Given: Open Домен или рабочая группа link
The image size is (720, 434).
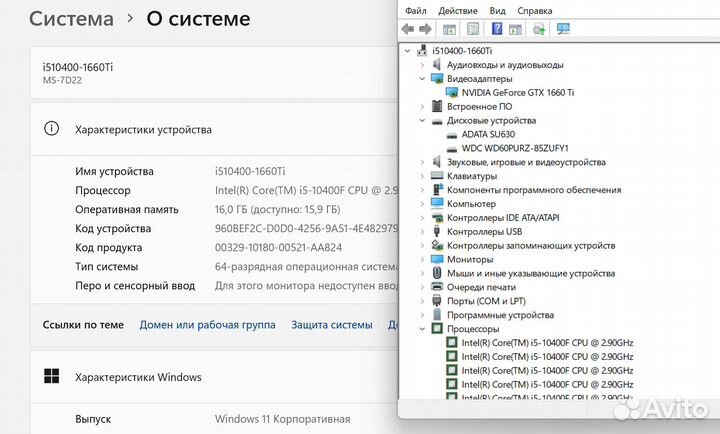Looking at the screenshot, I should (x=208, y=325).
